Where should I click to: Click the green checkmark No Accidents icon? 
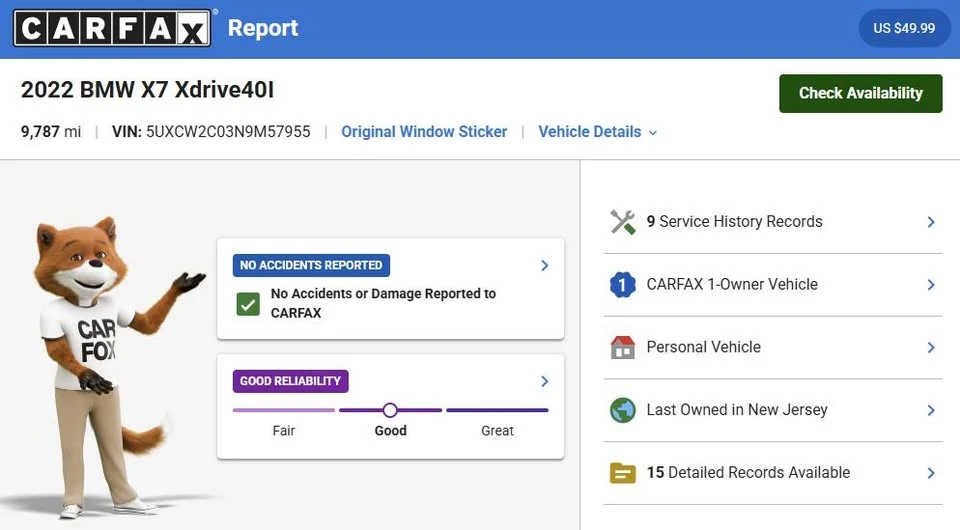[248, 304]
